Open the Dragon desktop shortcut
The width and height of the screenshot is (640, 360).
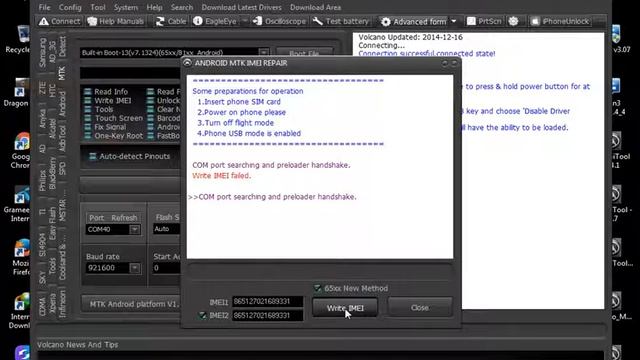click(17, 93)
